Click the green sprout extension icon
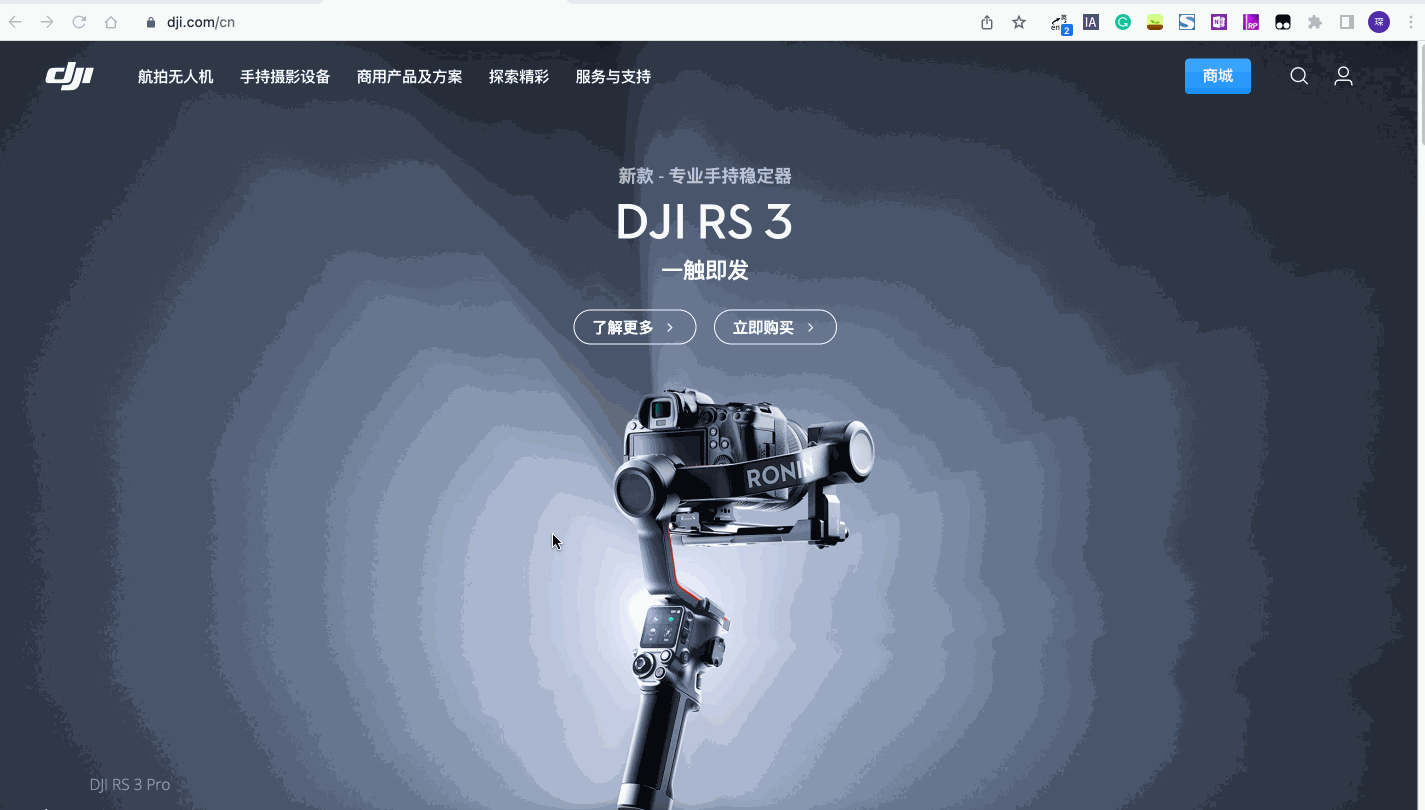Image resolution: width=1425 pixels, height=810 pixels. pos(1155,22)
